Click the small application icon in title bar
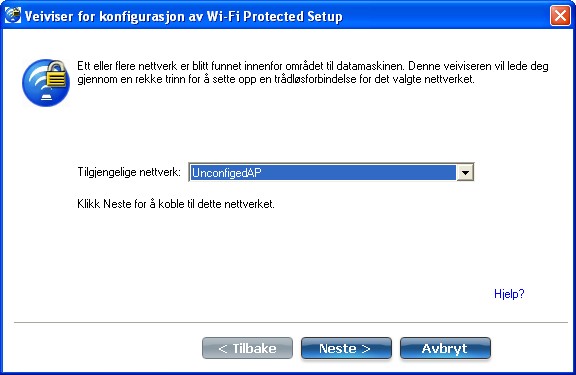 coord(12,15)
